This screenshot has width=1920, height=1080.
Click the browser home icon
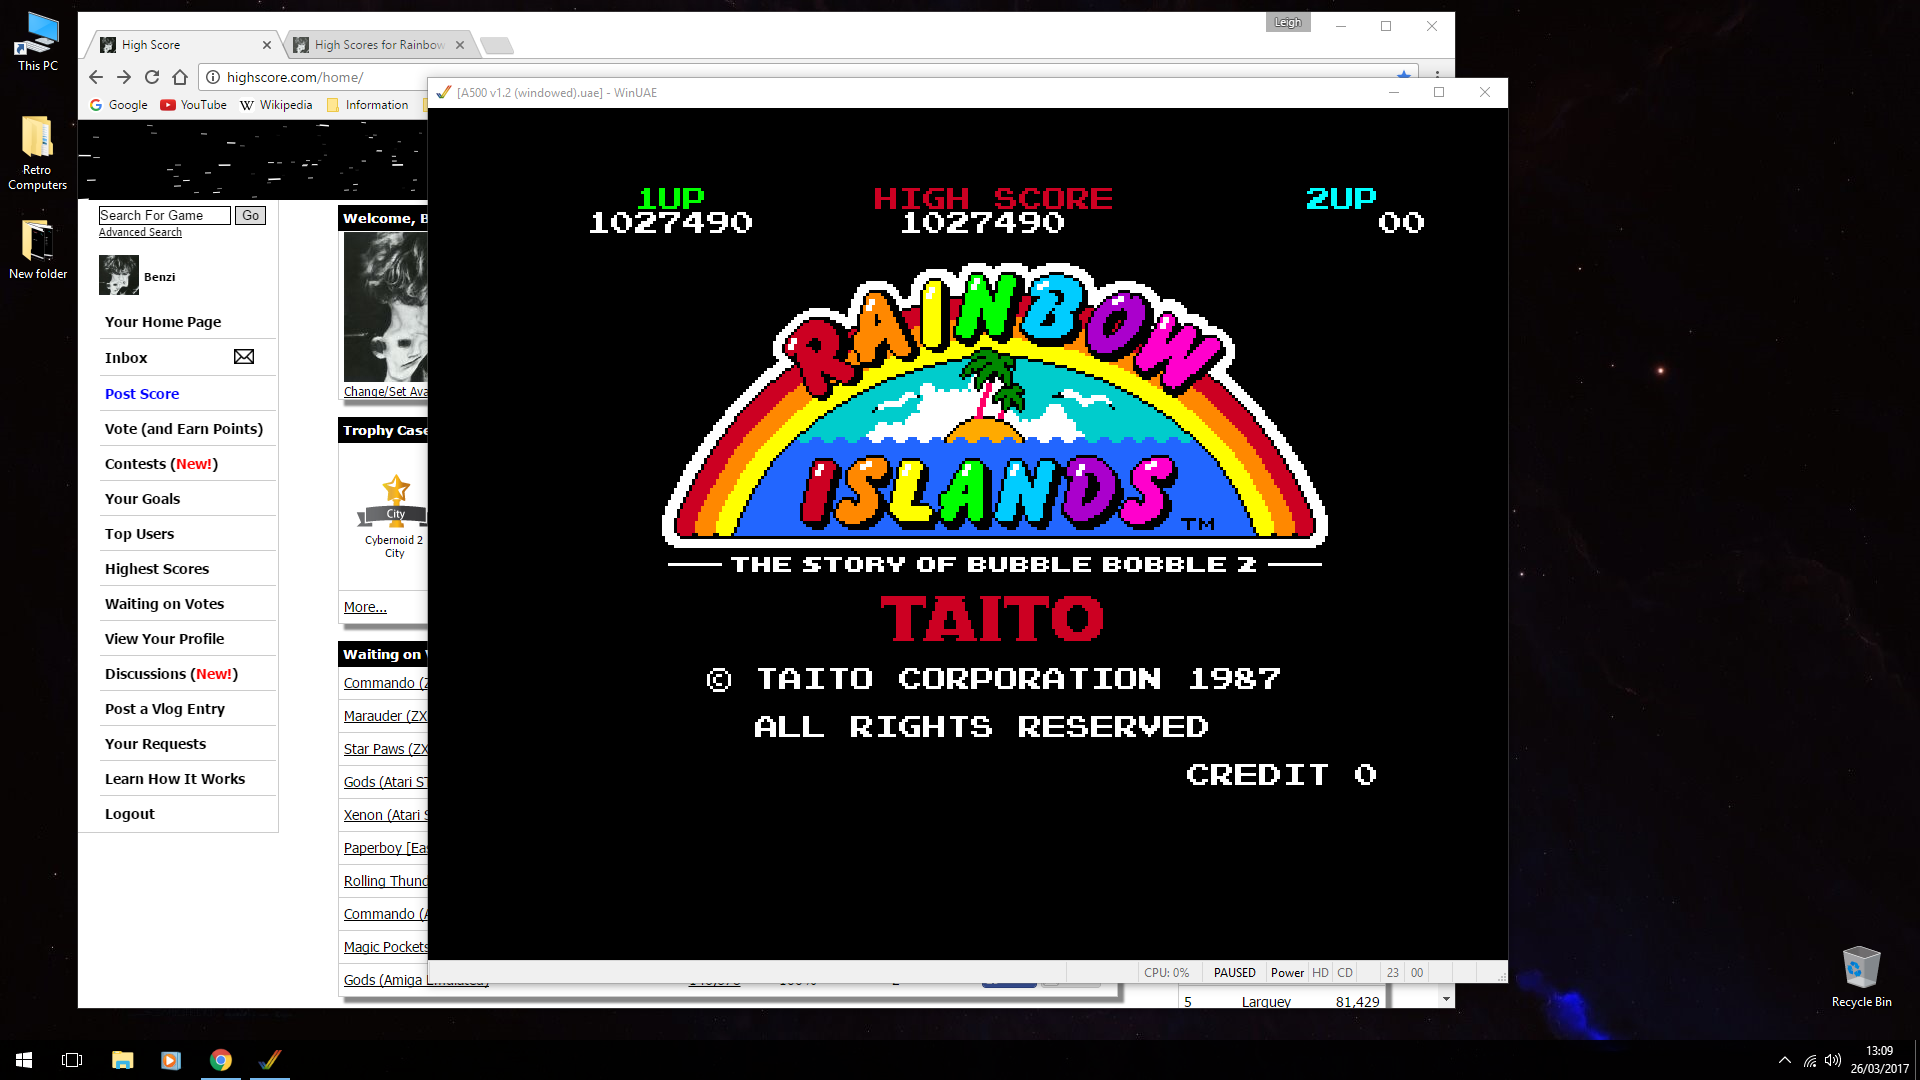[x=180, y=77]
